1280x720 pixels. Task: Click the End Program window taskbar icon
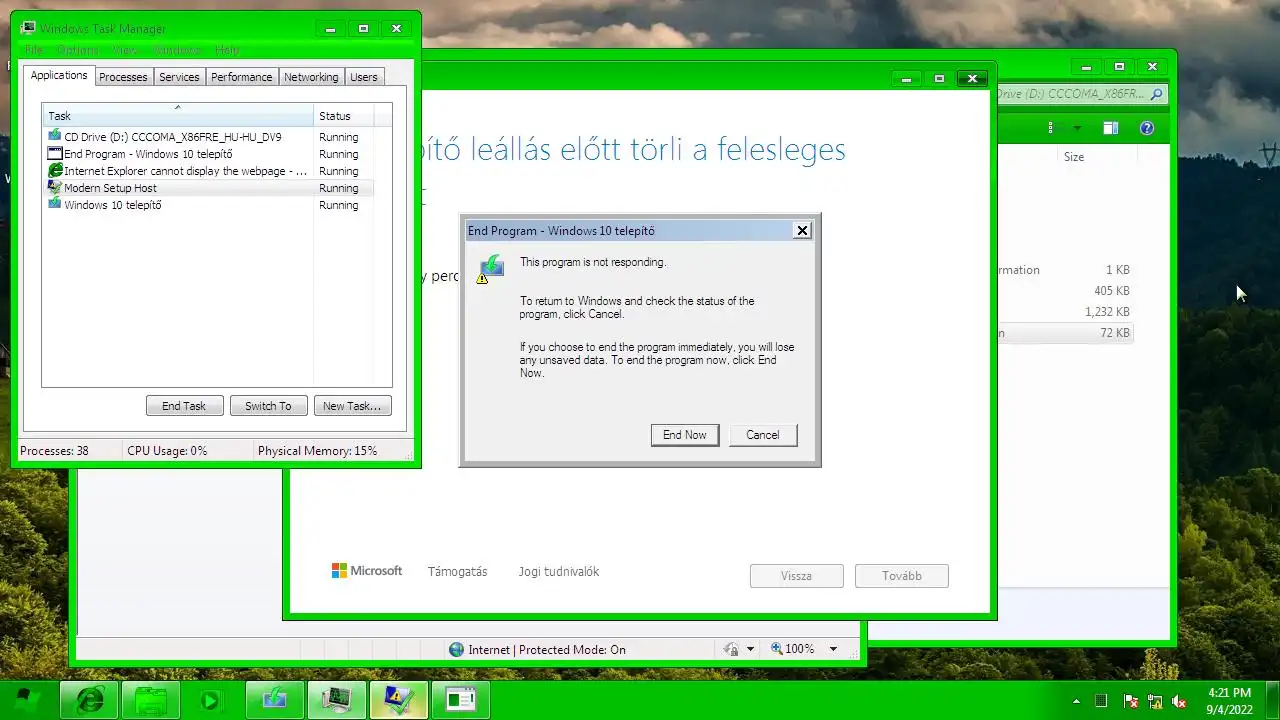click(460, 700)
